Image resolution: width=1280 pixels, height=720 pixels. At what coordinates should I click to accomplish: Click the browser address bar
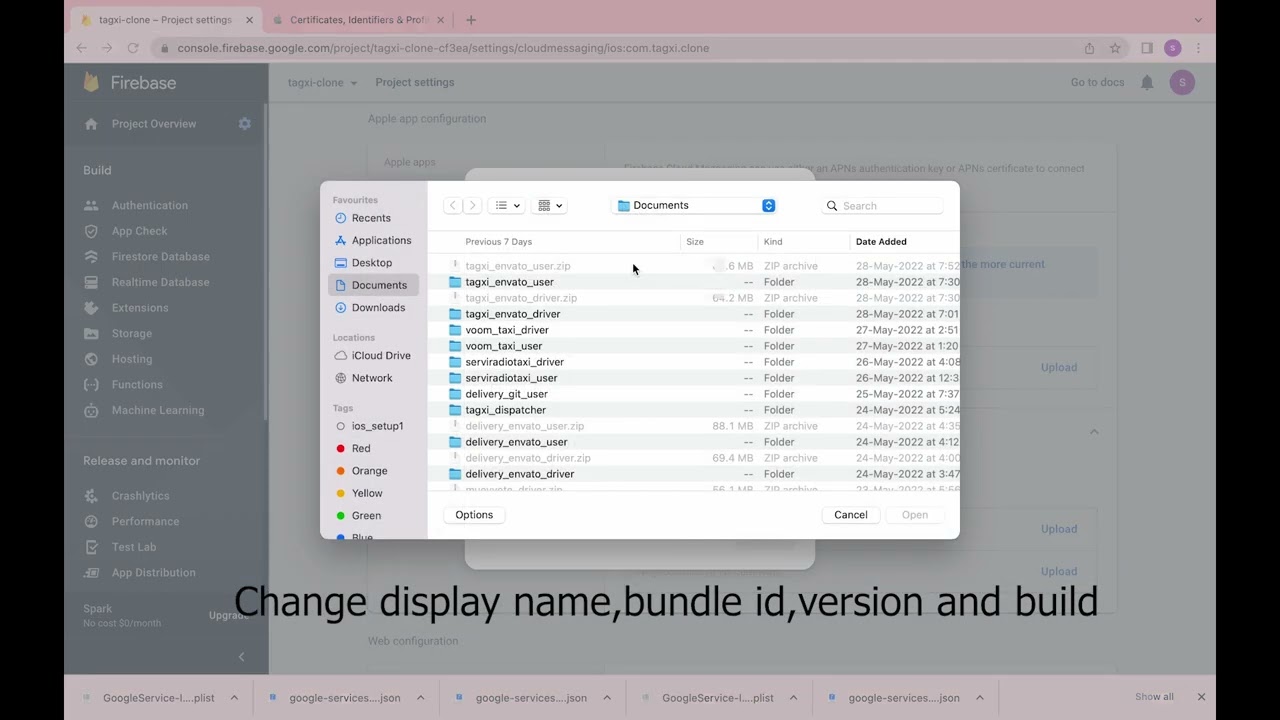click(620, 48)
